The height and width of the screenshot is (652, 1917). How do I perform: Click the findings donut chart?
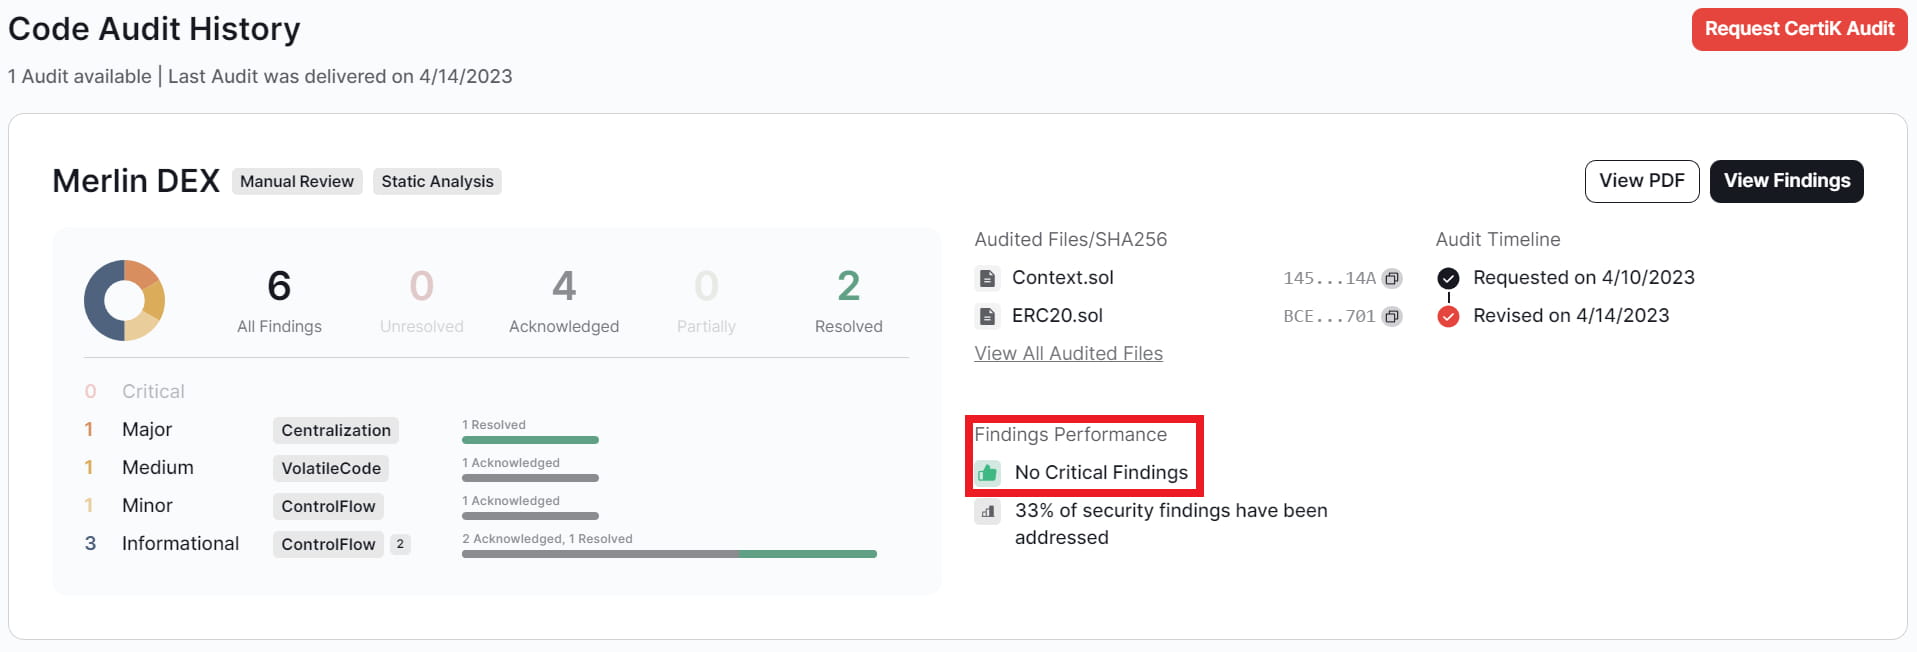point(124,300)
